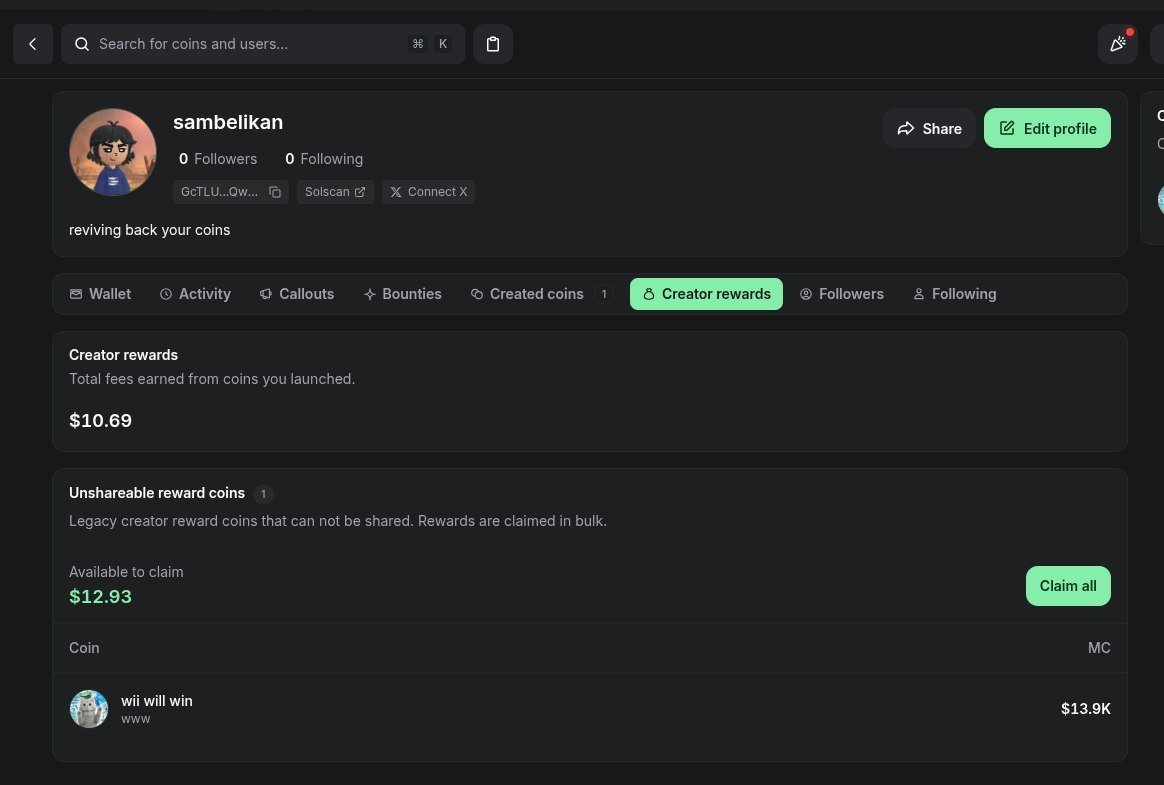
Task: Click the Command K shortcut hint
Action: point(431,44)
